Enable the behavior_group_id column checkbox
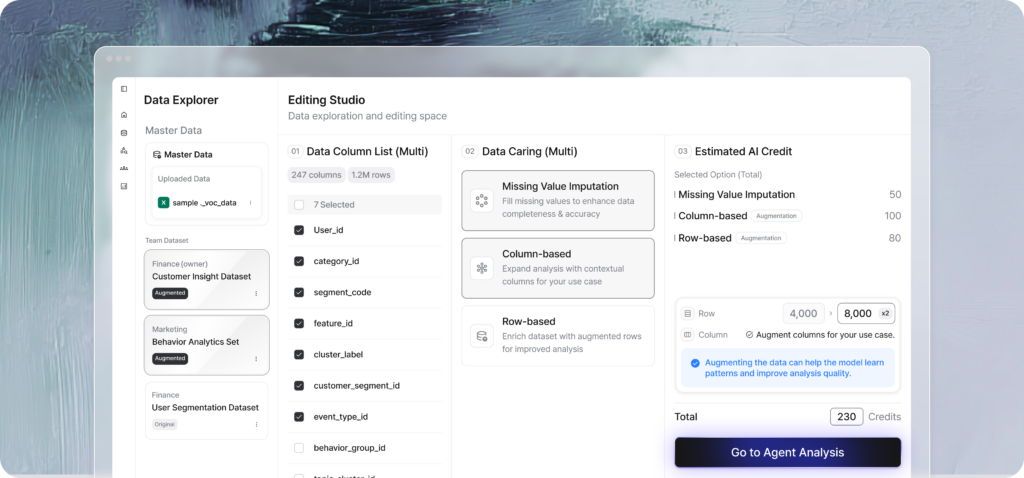The image size is (1024, 478). pos(299,448)
